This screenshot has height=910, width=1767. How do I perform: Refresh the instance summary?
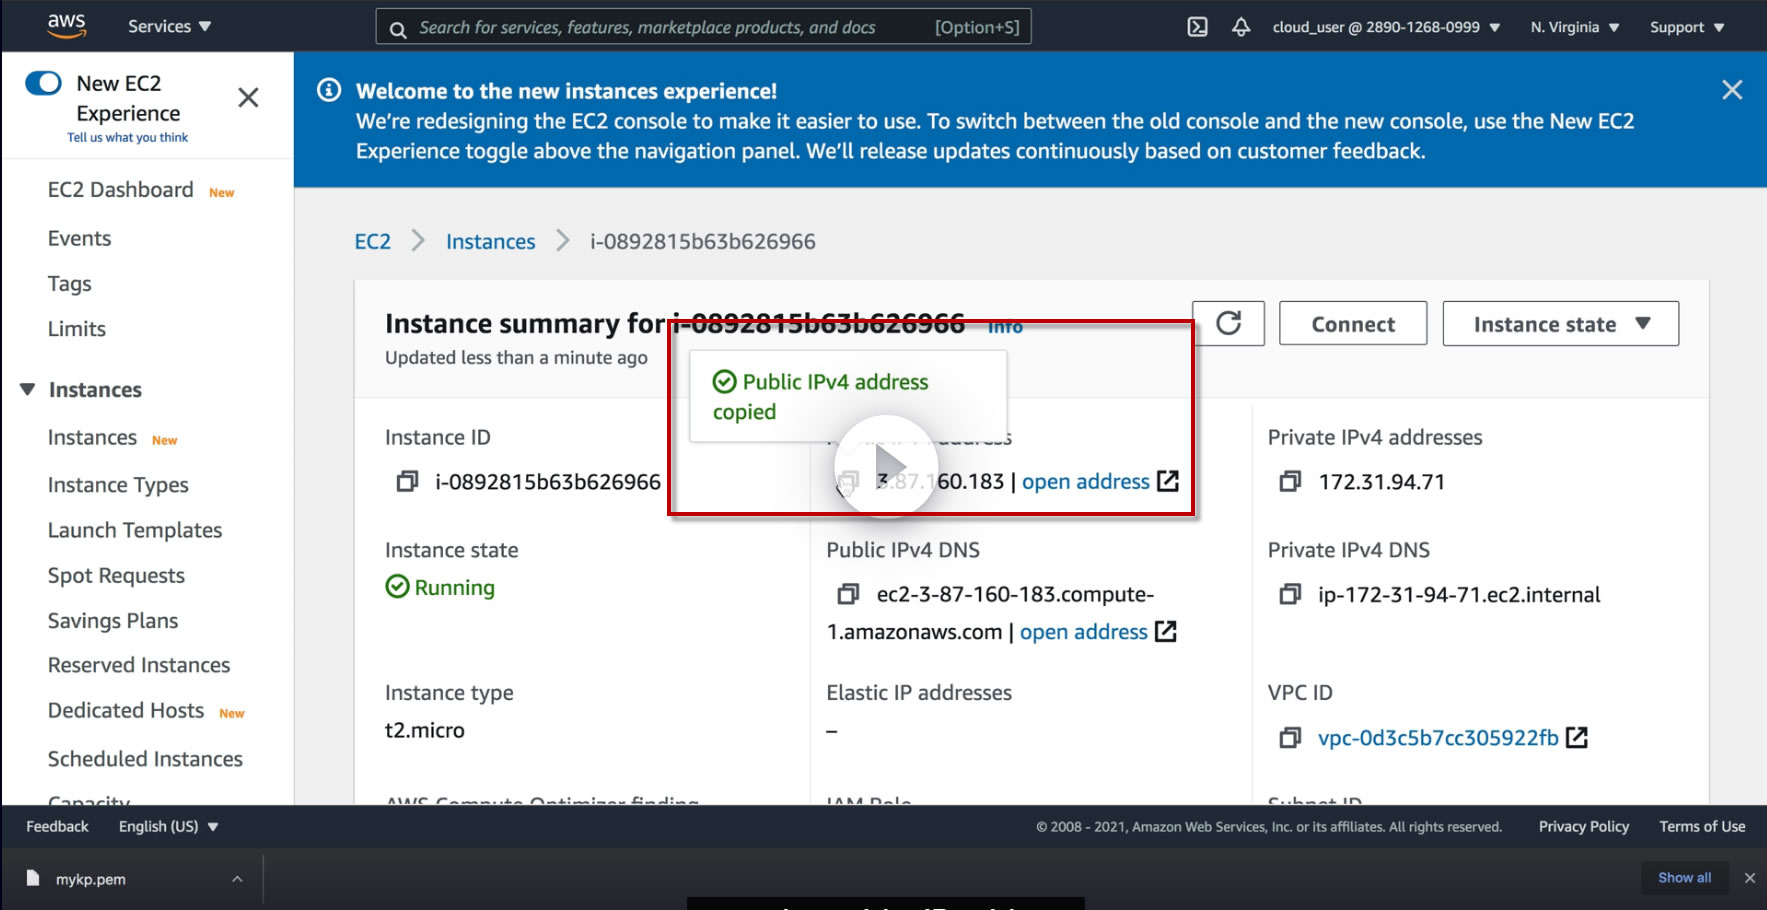click(x=1228, y=323)
